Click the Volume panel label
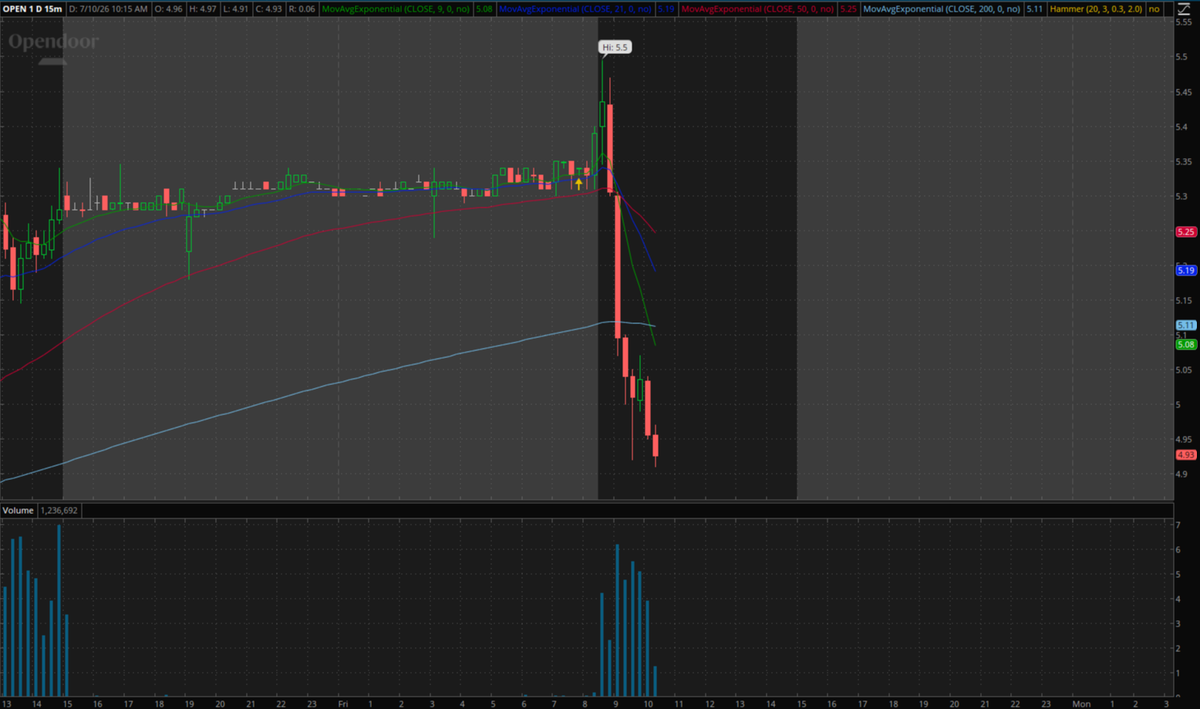 (18, 510)
